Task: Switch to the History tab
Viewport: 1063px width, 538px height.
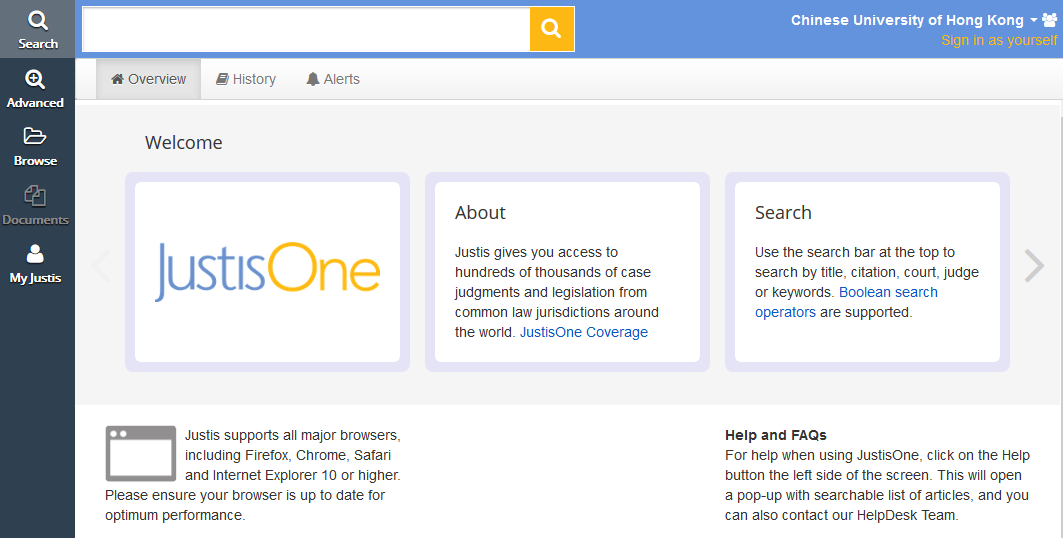Action: (x=245, y=79)
